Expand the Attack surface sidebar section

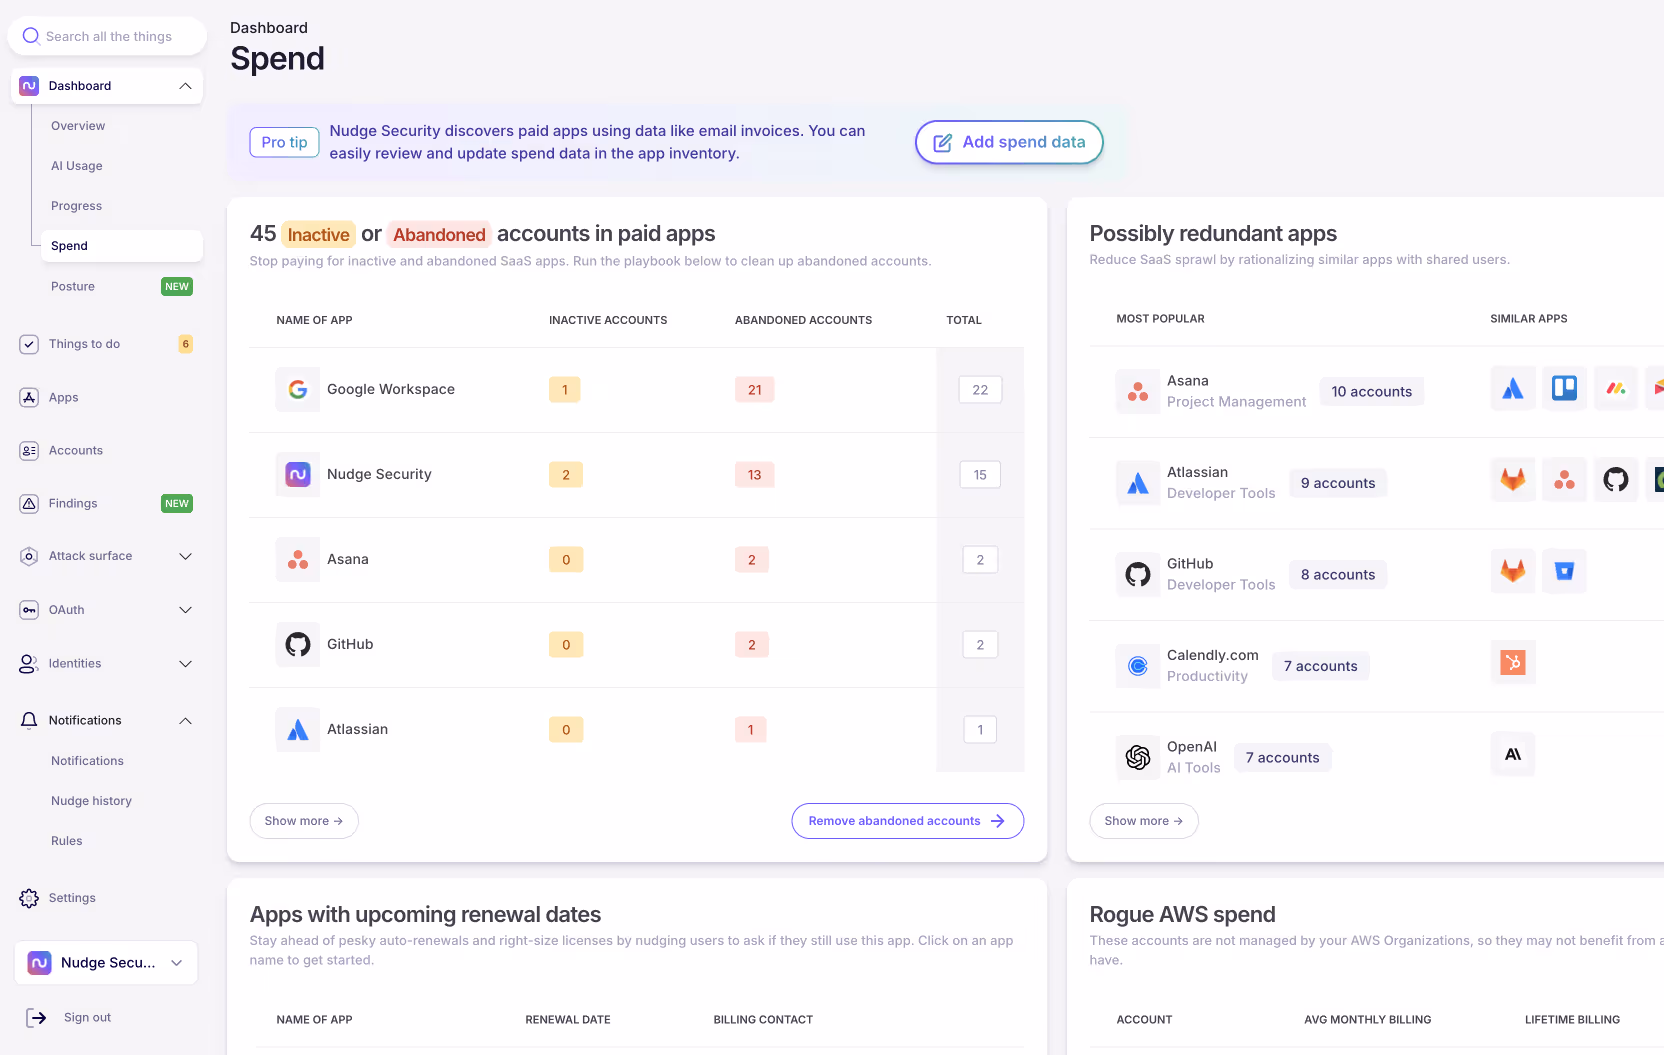click(185, 556)
